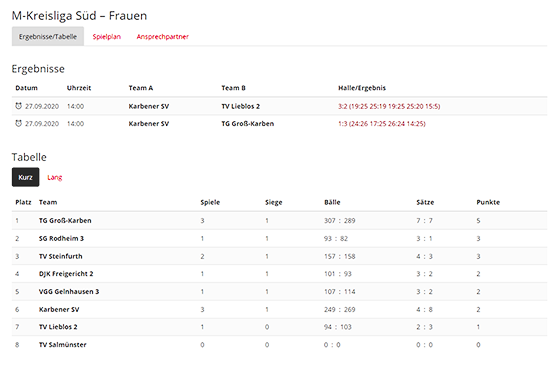Select TV Steinfurth in the Tabelle

[x=60, y=256]
